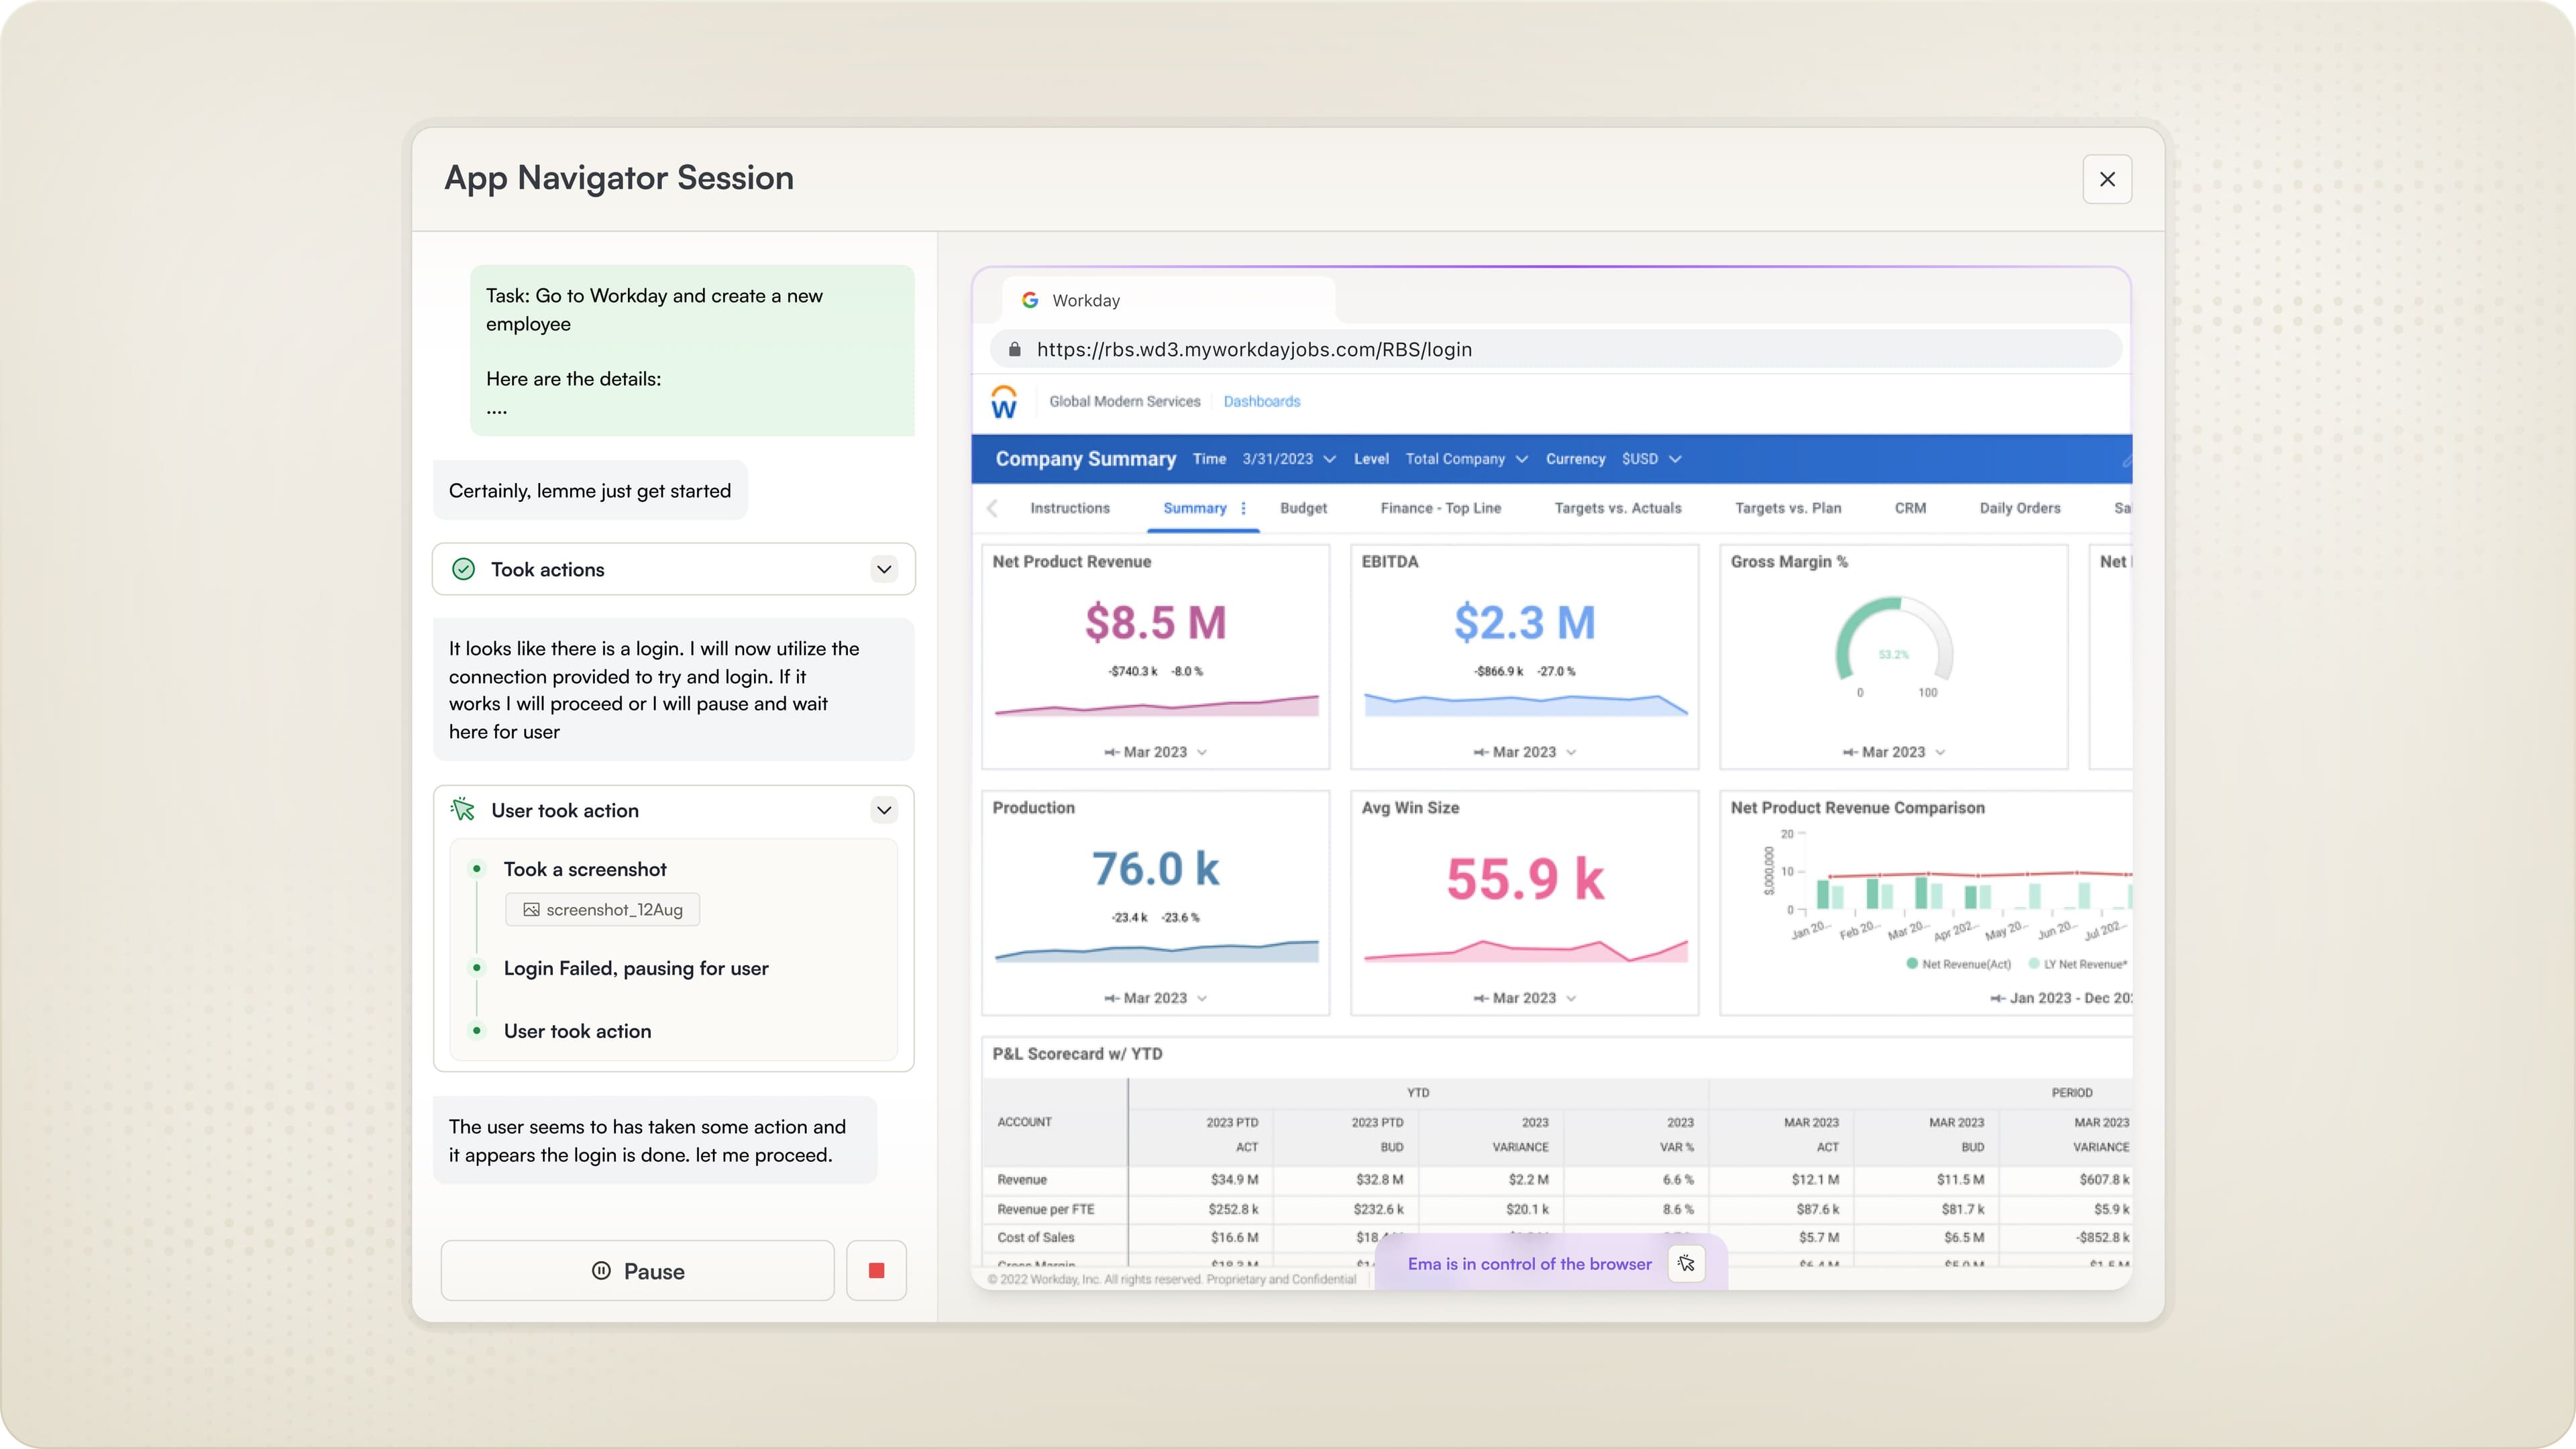Switch to the Budget tab

pos(1303,508)
